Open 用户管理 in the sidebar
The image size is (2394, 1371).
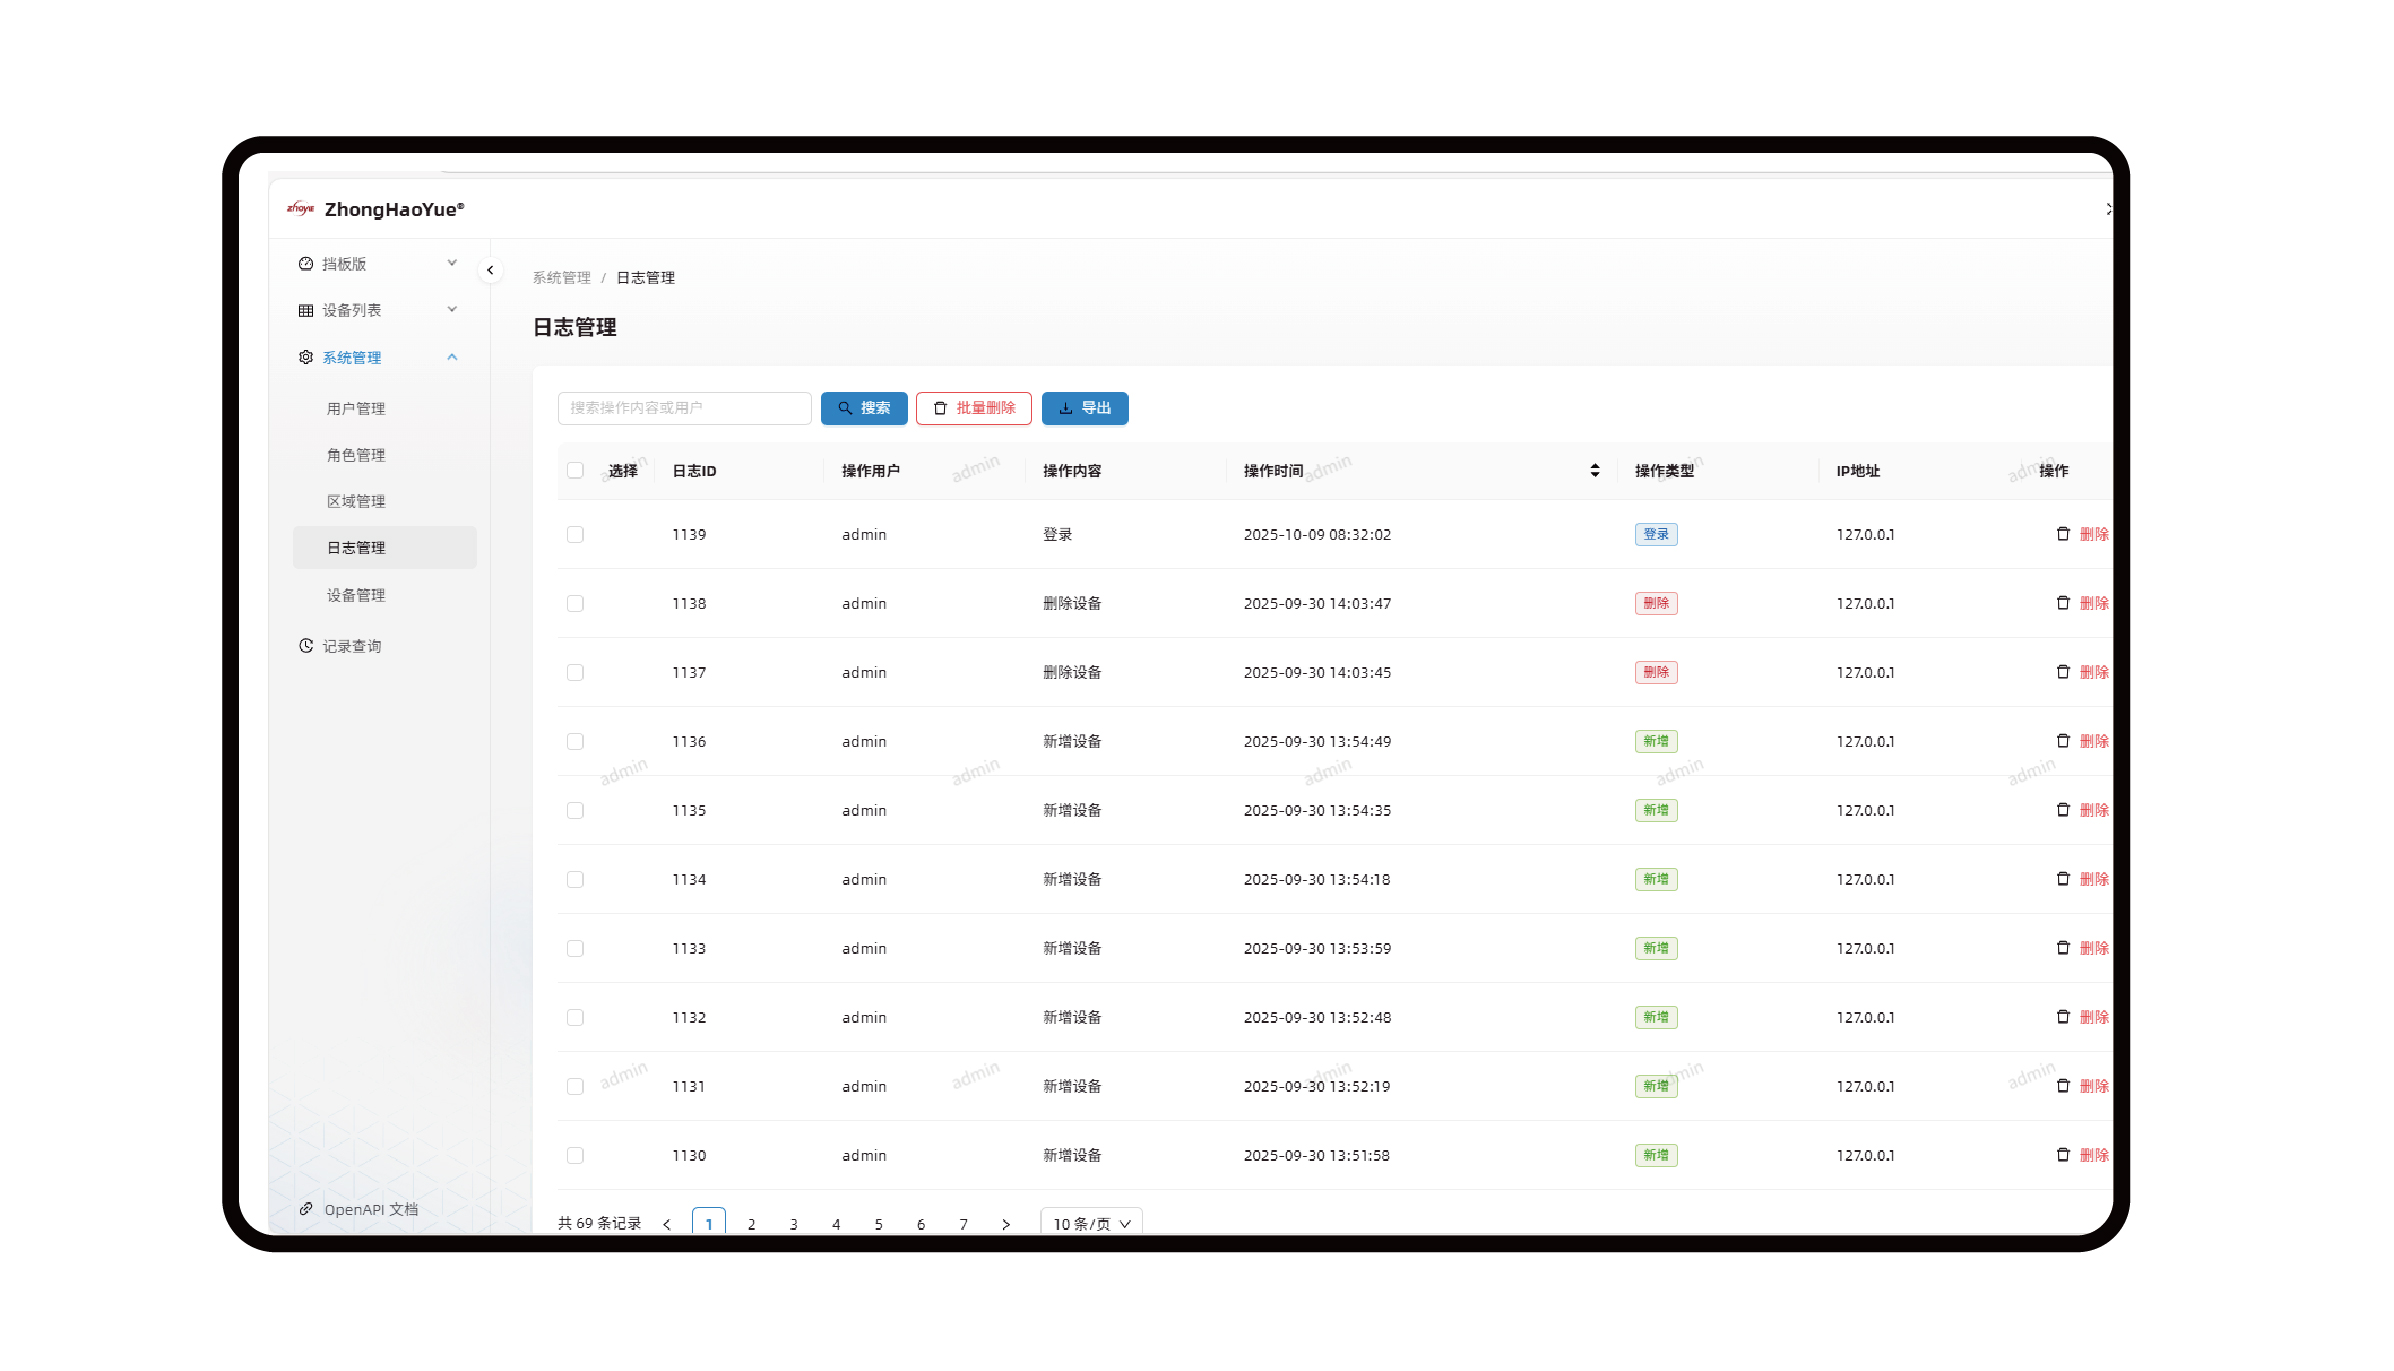pyautogui.click(x=356, y=408)
